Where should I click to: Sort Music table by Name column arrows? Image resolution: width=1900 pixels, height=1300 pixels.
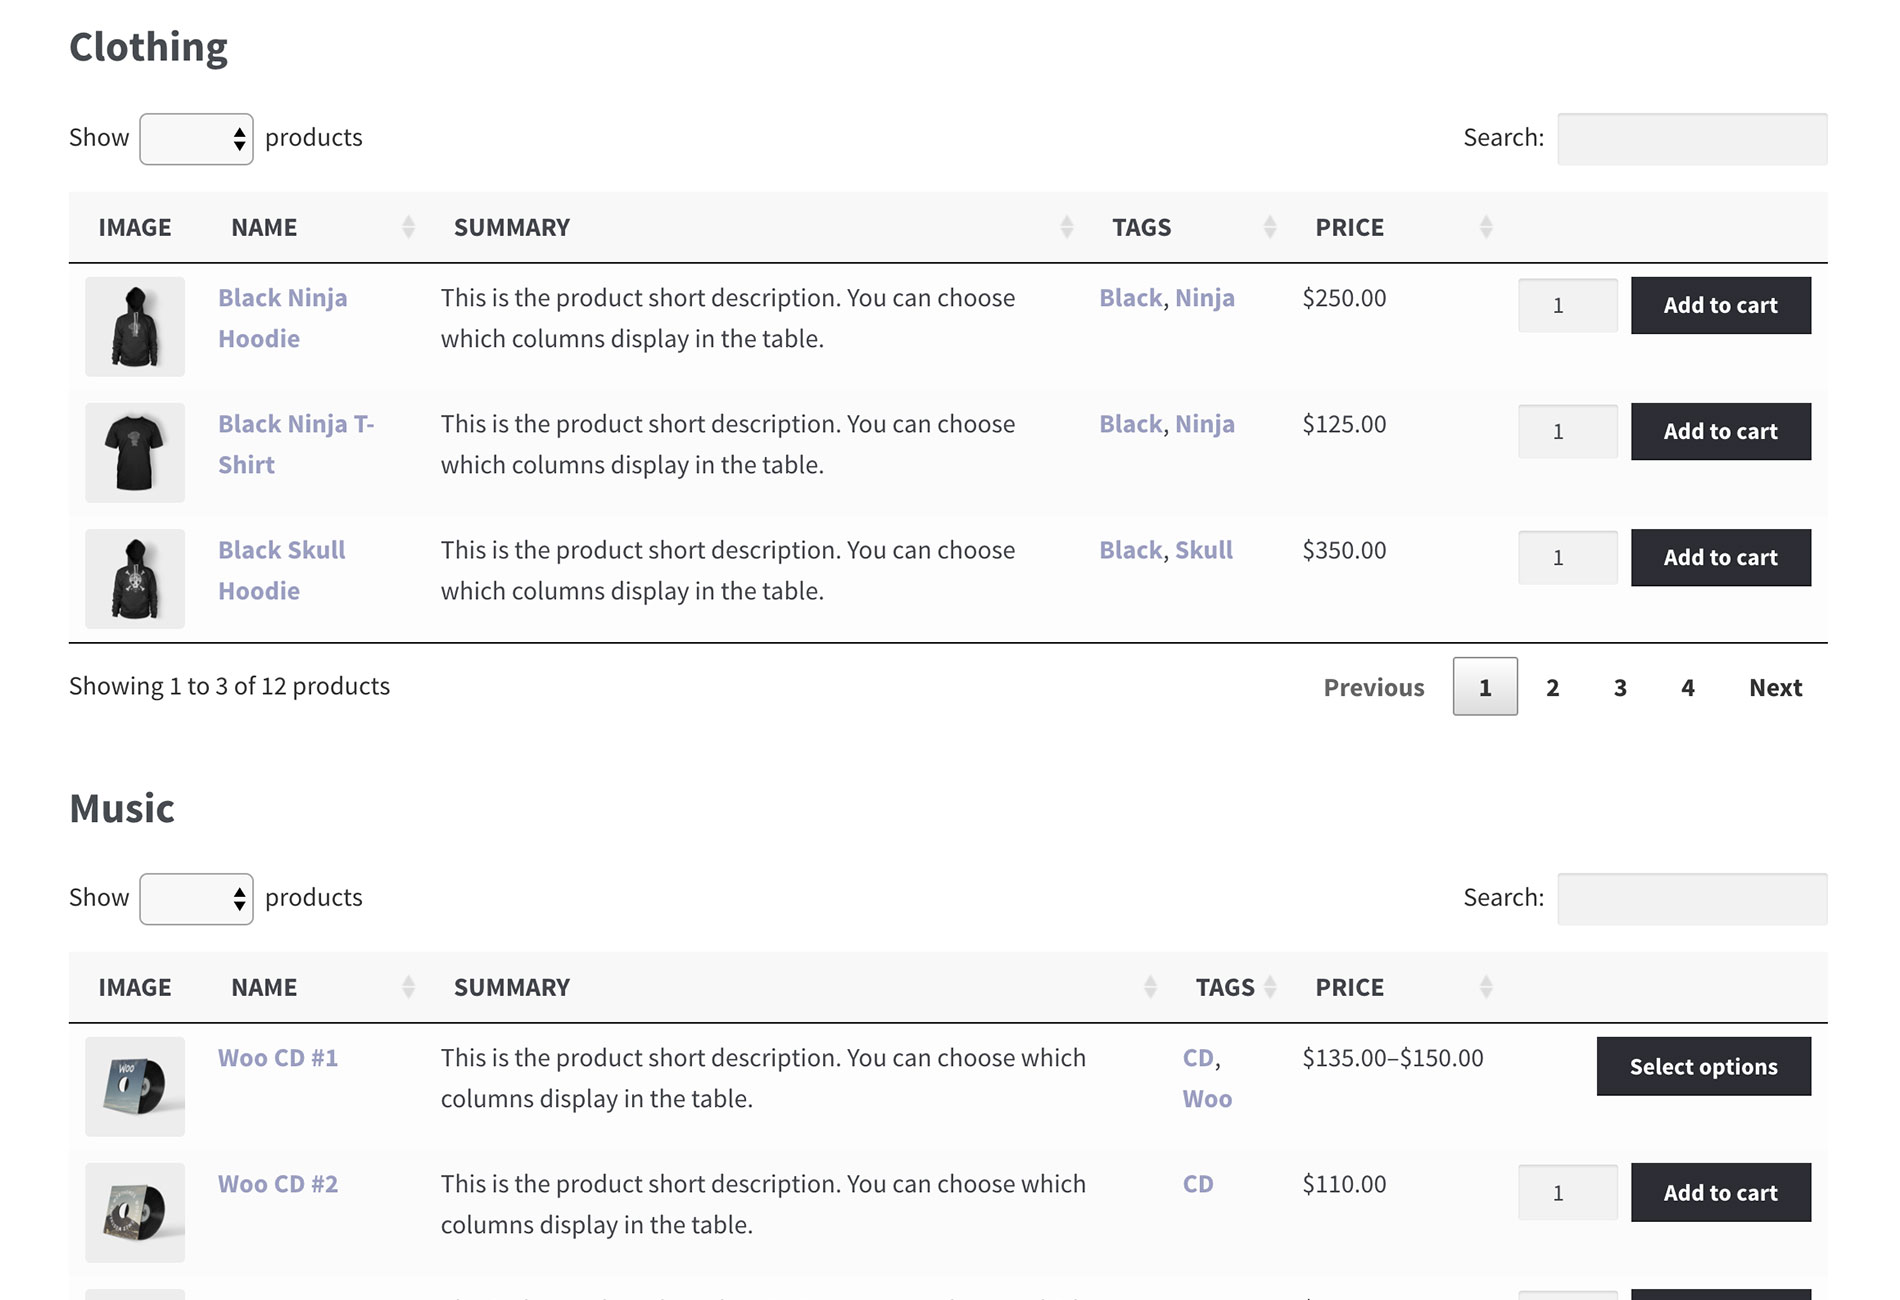click(x=408, y=987)
